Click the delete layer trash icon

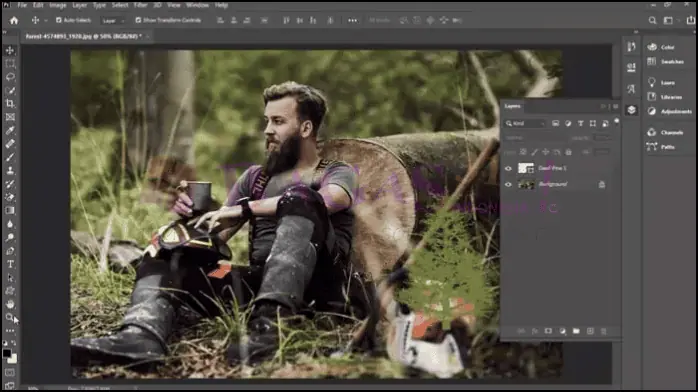pos(604,331)
